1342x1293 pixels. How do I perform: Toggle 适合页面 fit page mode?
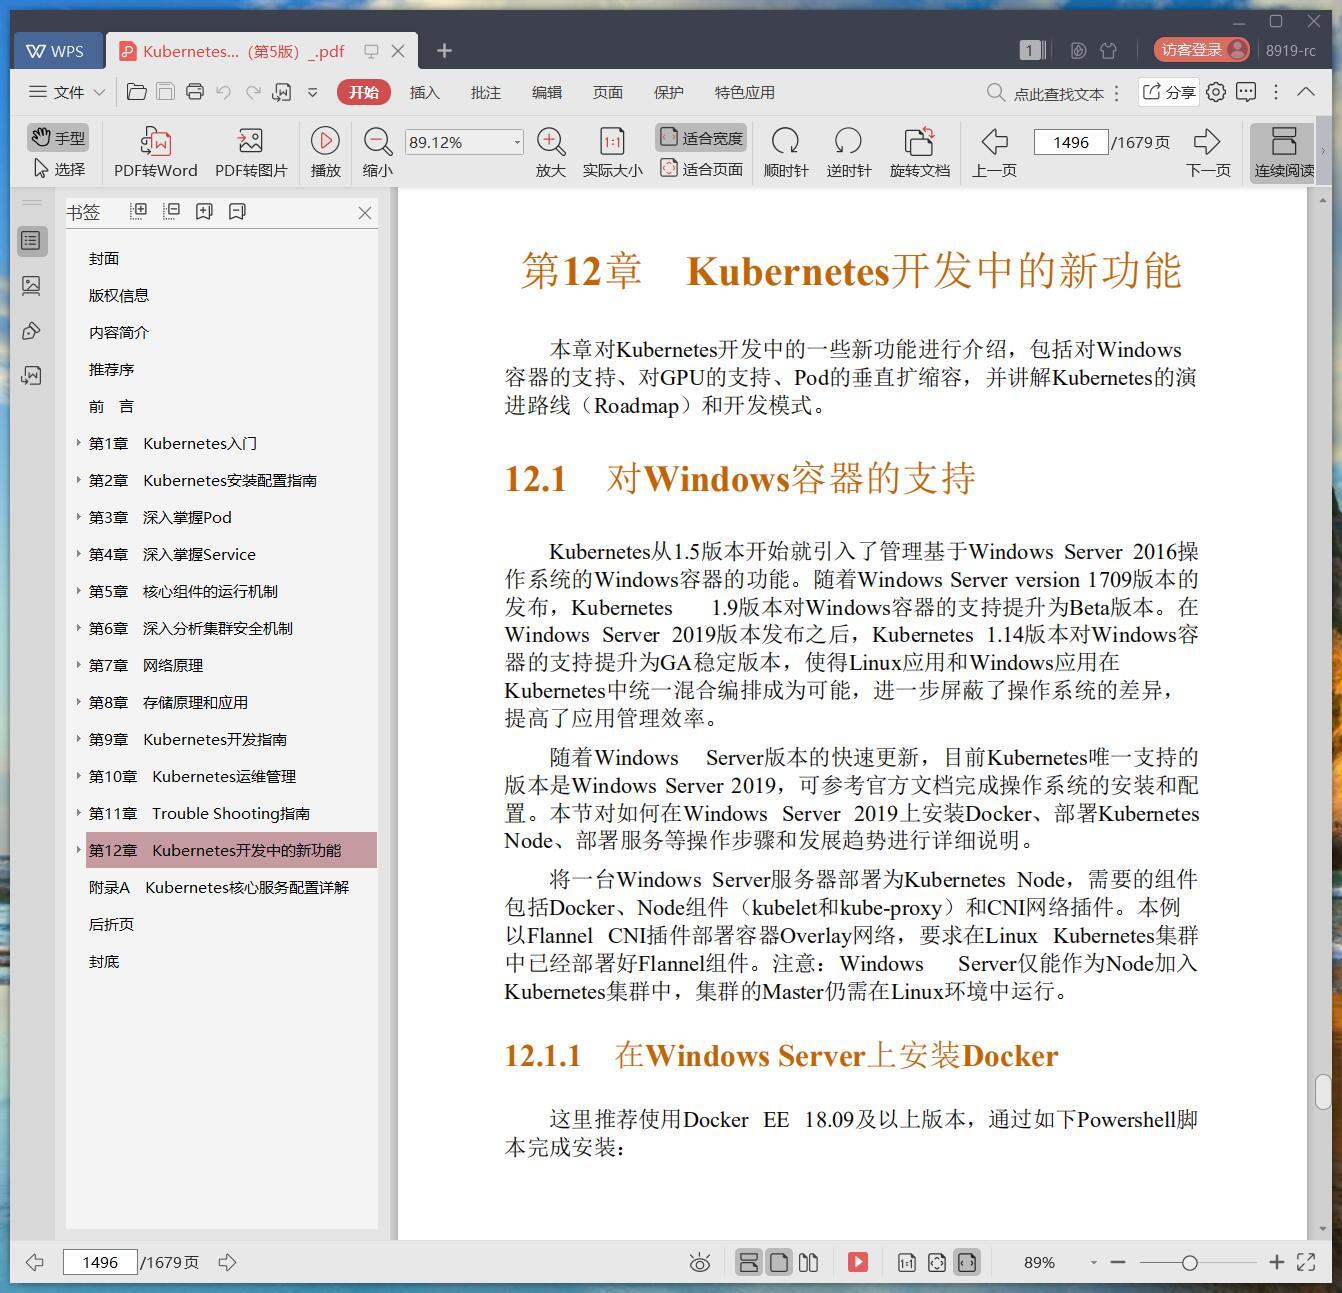[701, 169]
